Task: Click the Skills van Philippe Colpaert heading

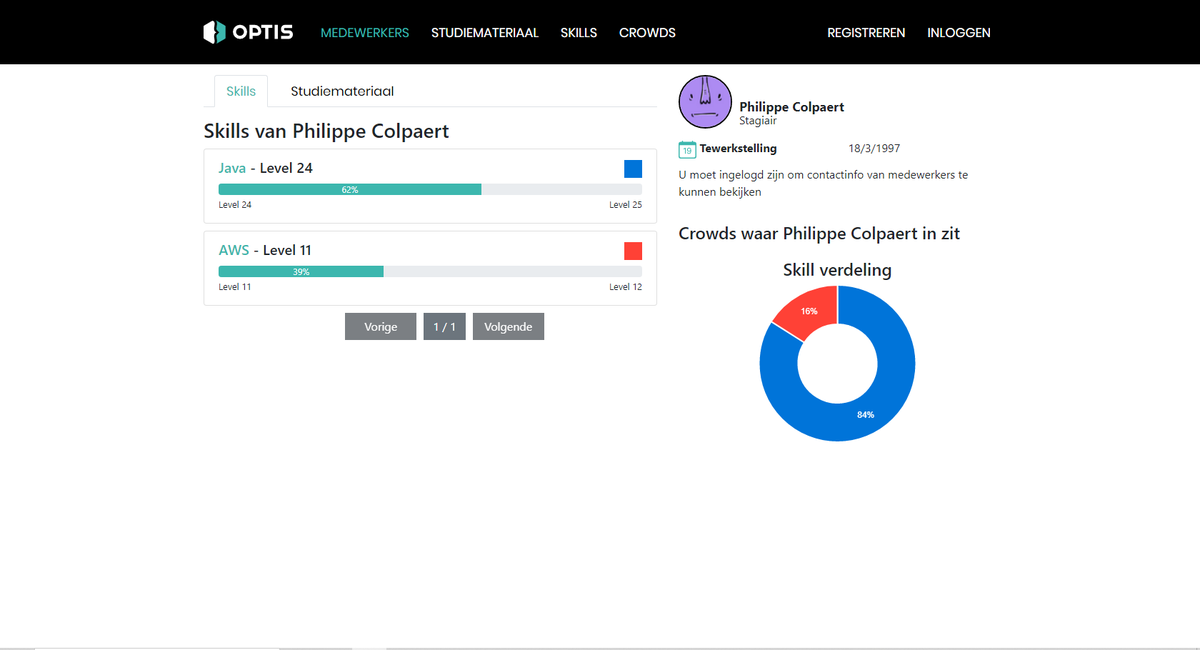Action: click(326, 131)
